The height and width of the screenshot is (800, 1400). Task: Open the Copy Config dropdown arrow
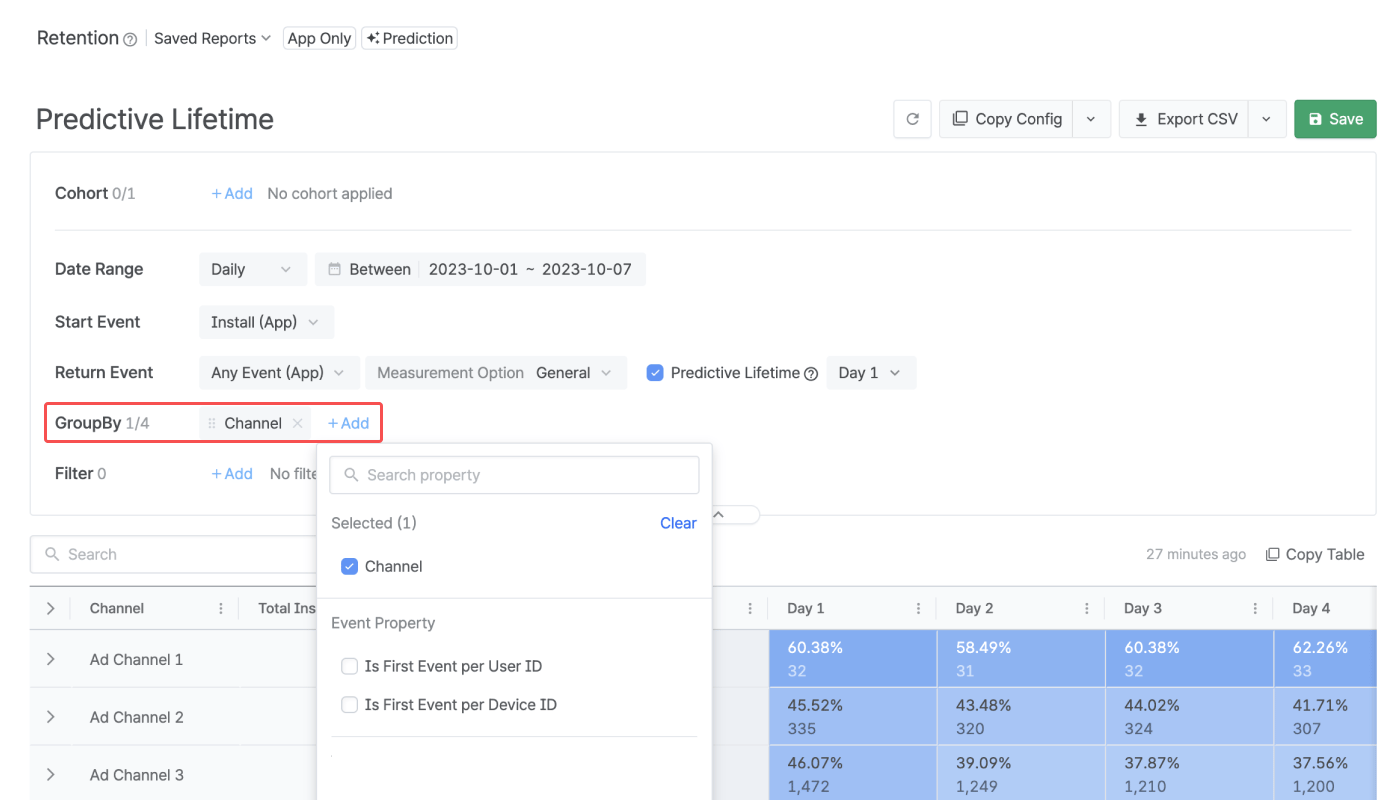point(1091,119)
